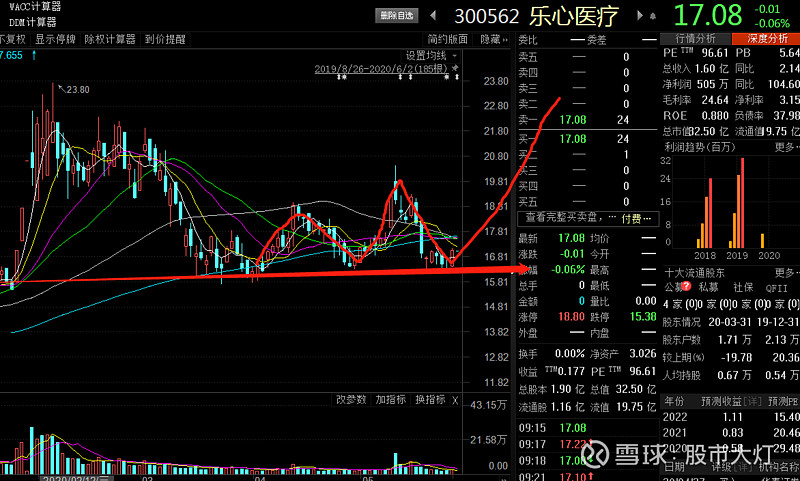Select 公募 shareholder tab
Screen dimensions: 800x481
[x=673, y=287]
